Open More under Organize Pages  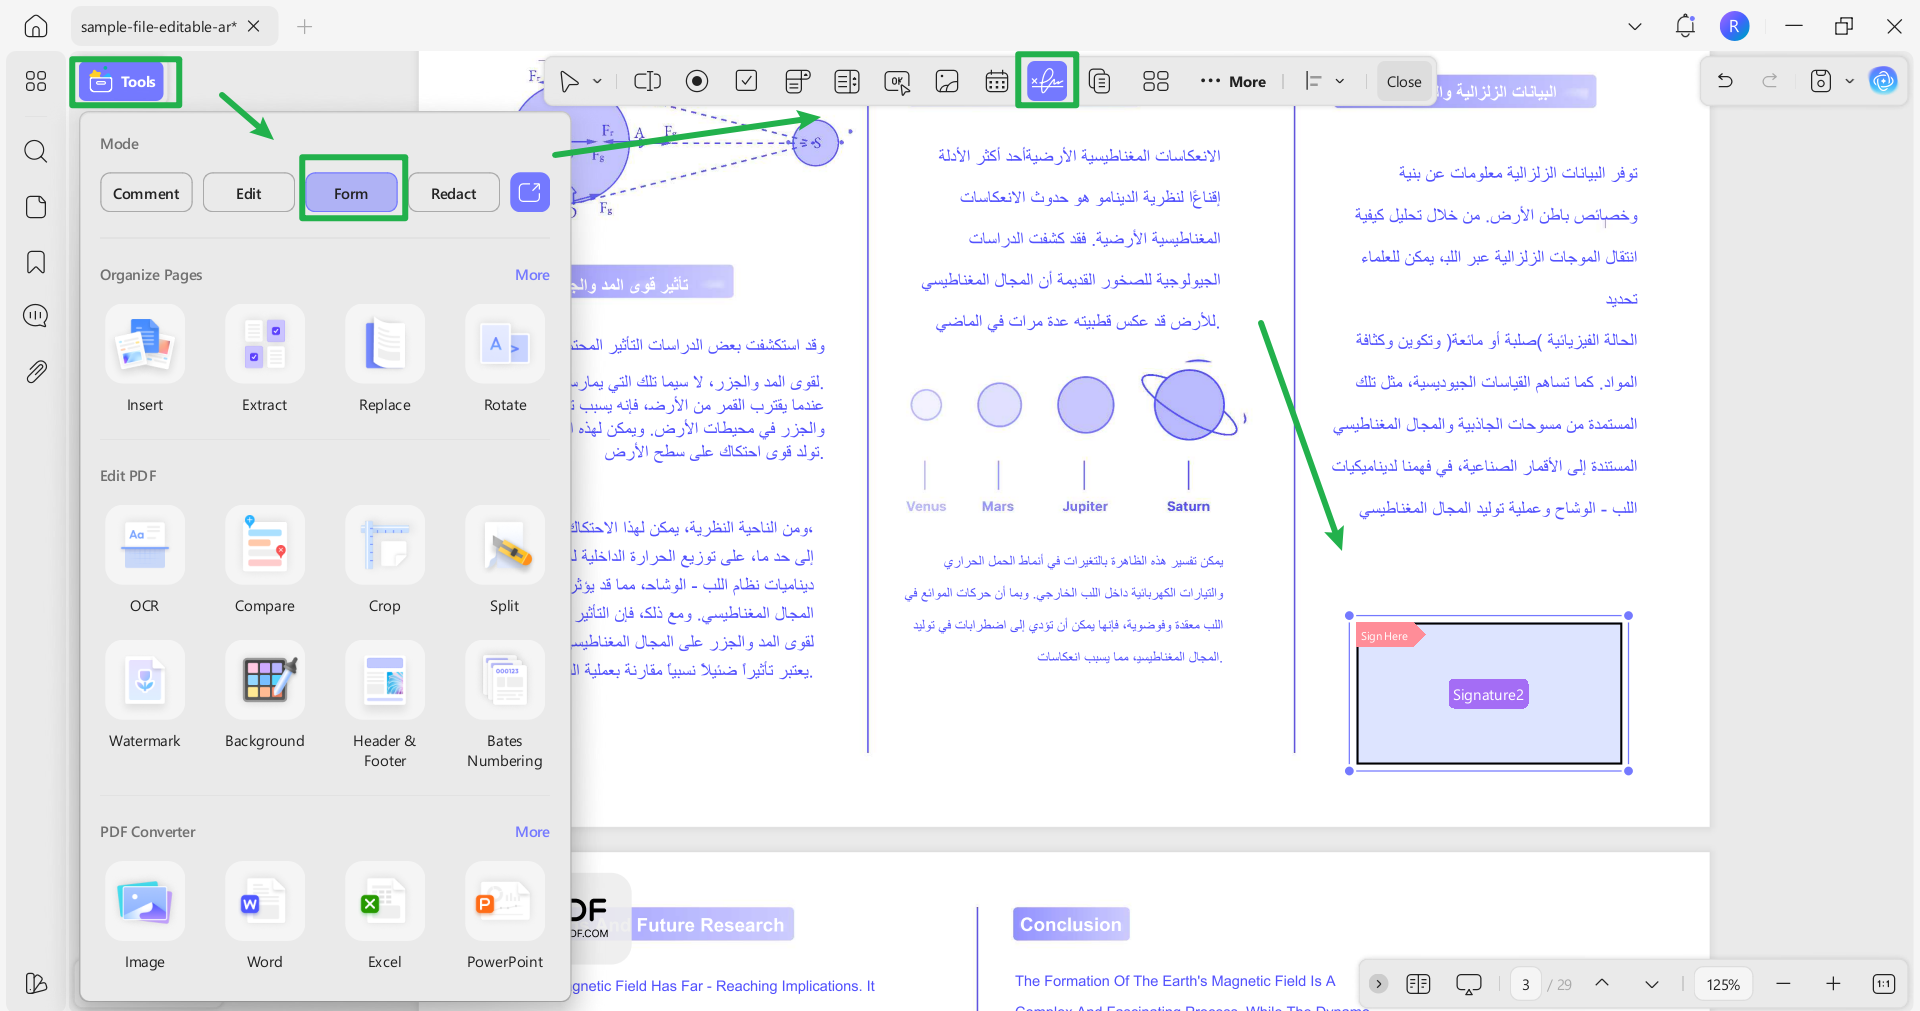pos(532,275)
